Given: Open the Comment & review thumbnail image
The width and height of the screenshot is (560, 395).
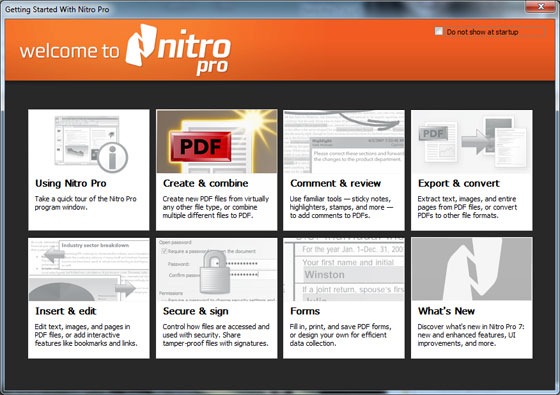Looking at the screenshot, I should point(344,142).
